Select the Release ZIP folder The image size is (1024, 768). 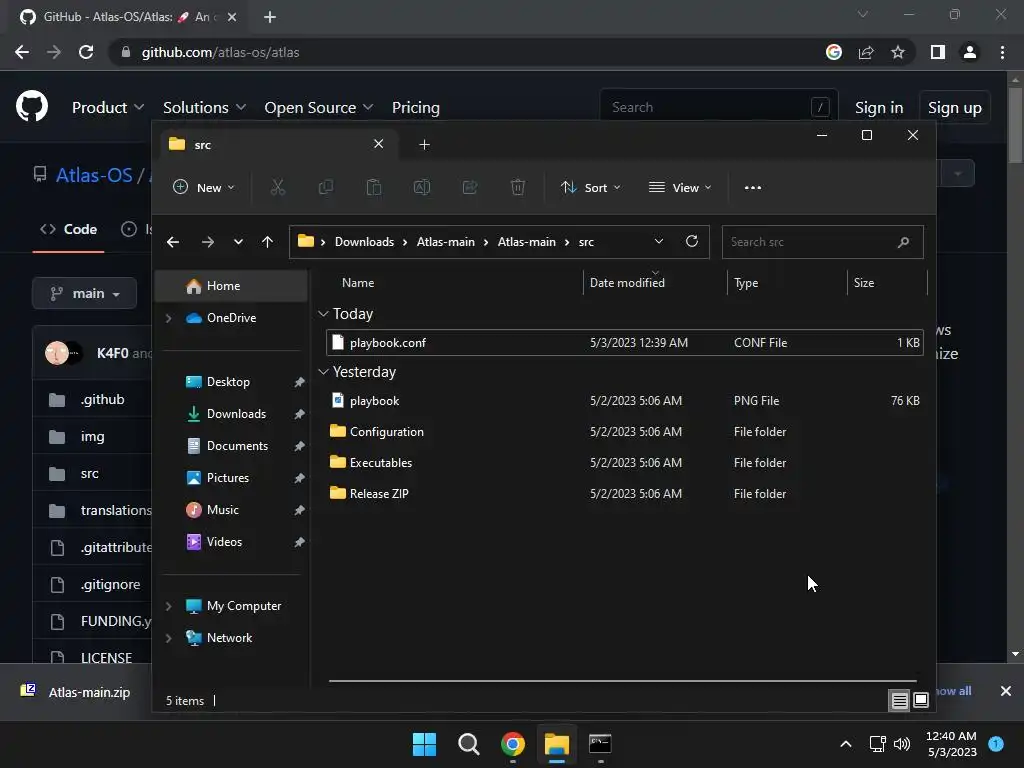624,494
